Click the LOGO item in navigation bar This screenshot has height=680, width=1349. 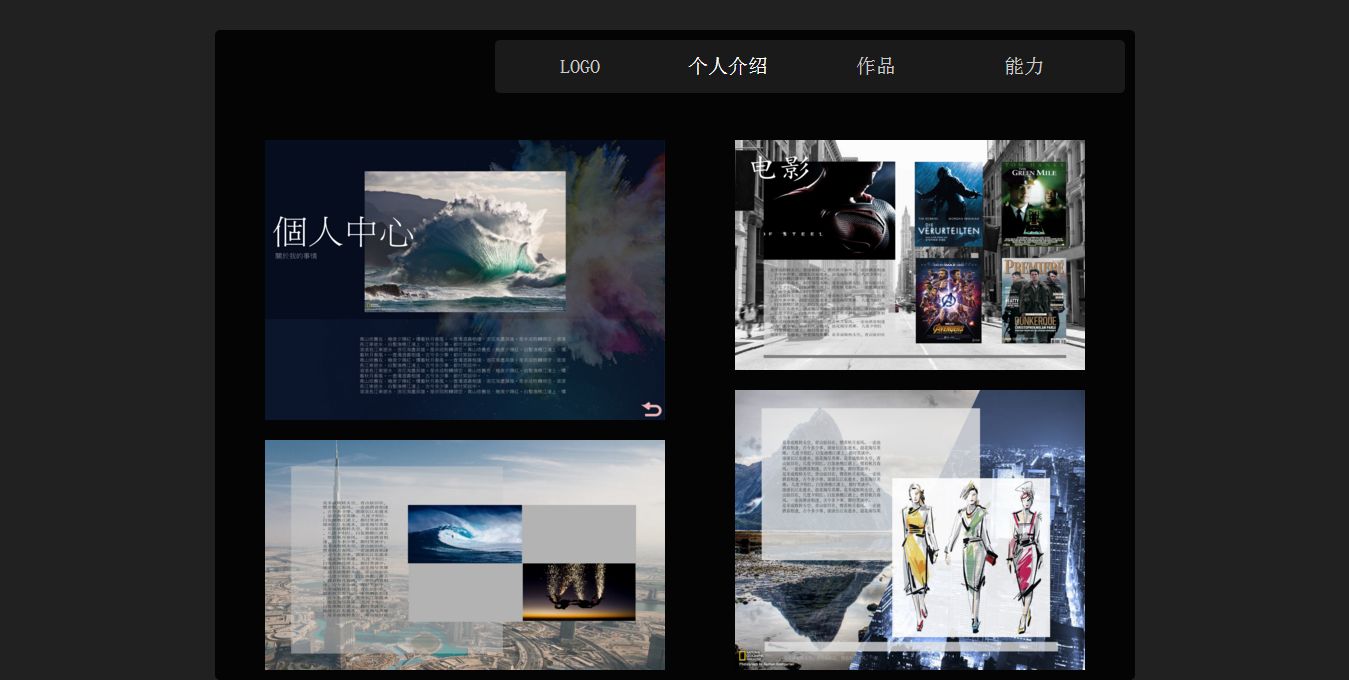pos(579,67)
